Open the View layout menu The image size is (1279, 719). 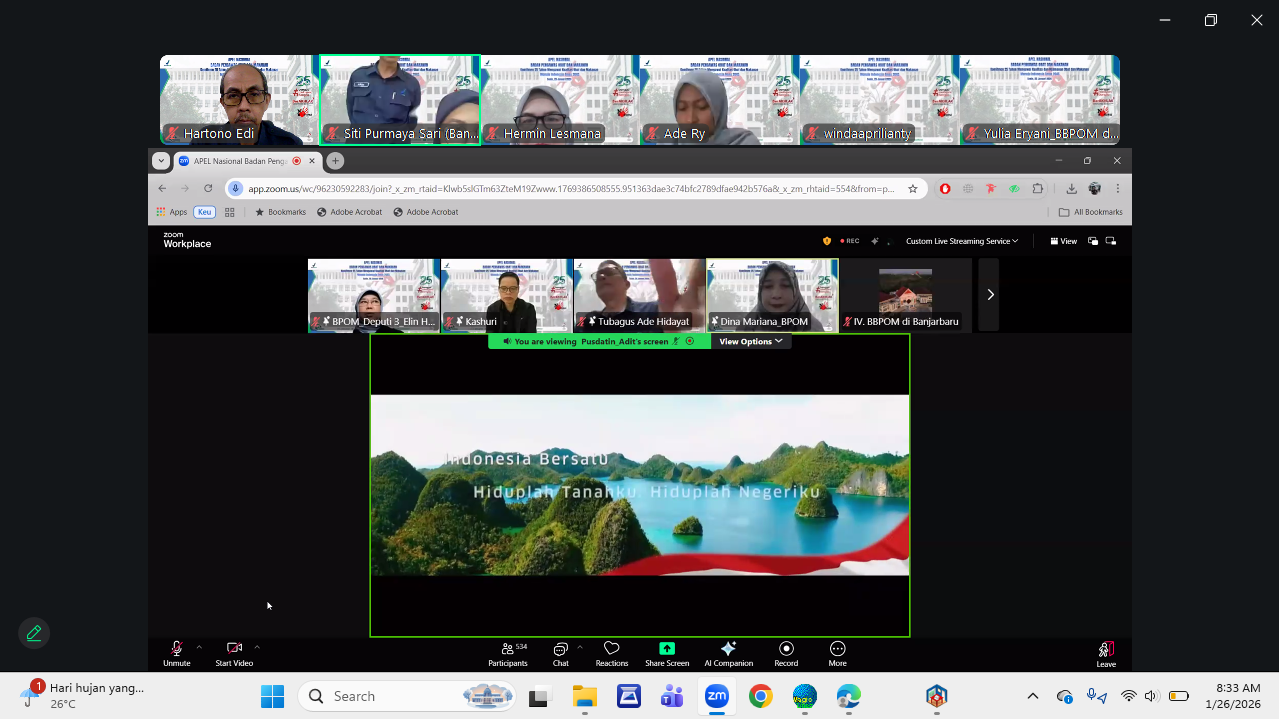point(1063,241)
